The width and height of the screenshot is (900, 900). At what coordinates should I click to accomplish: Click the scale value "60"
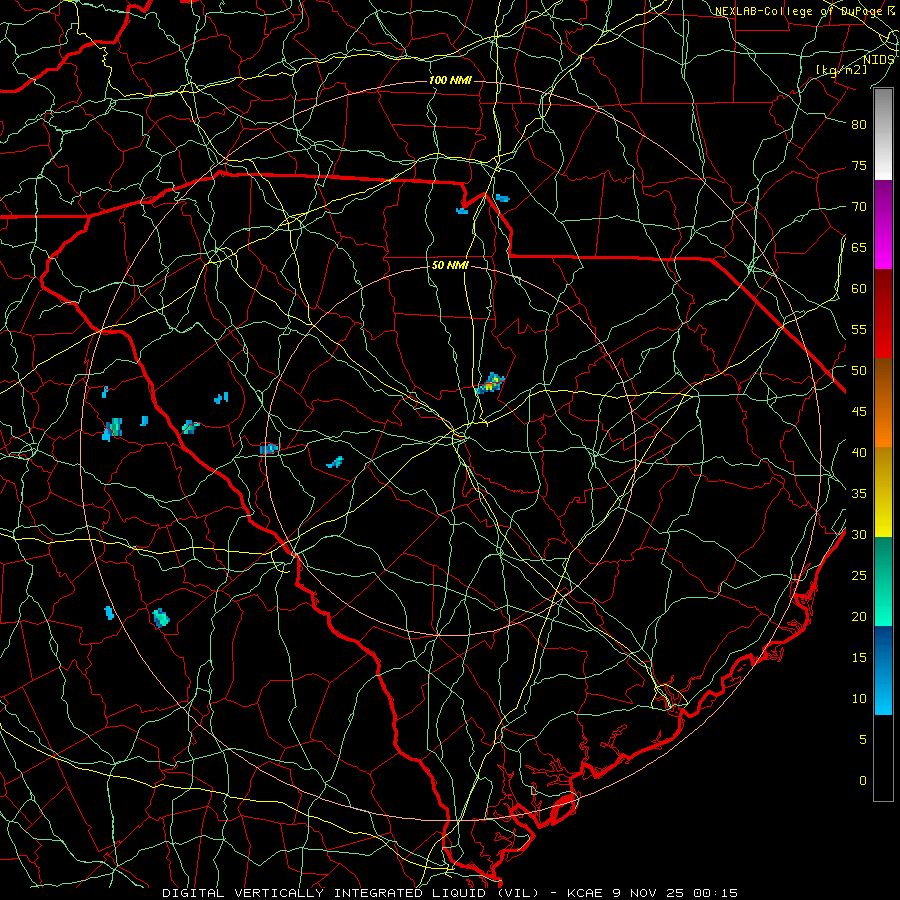click(859, 289)
